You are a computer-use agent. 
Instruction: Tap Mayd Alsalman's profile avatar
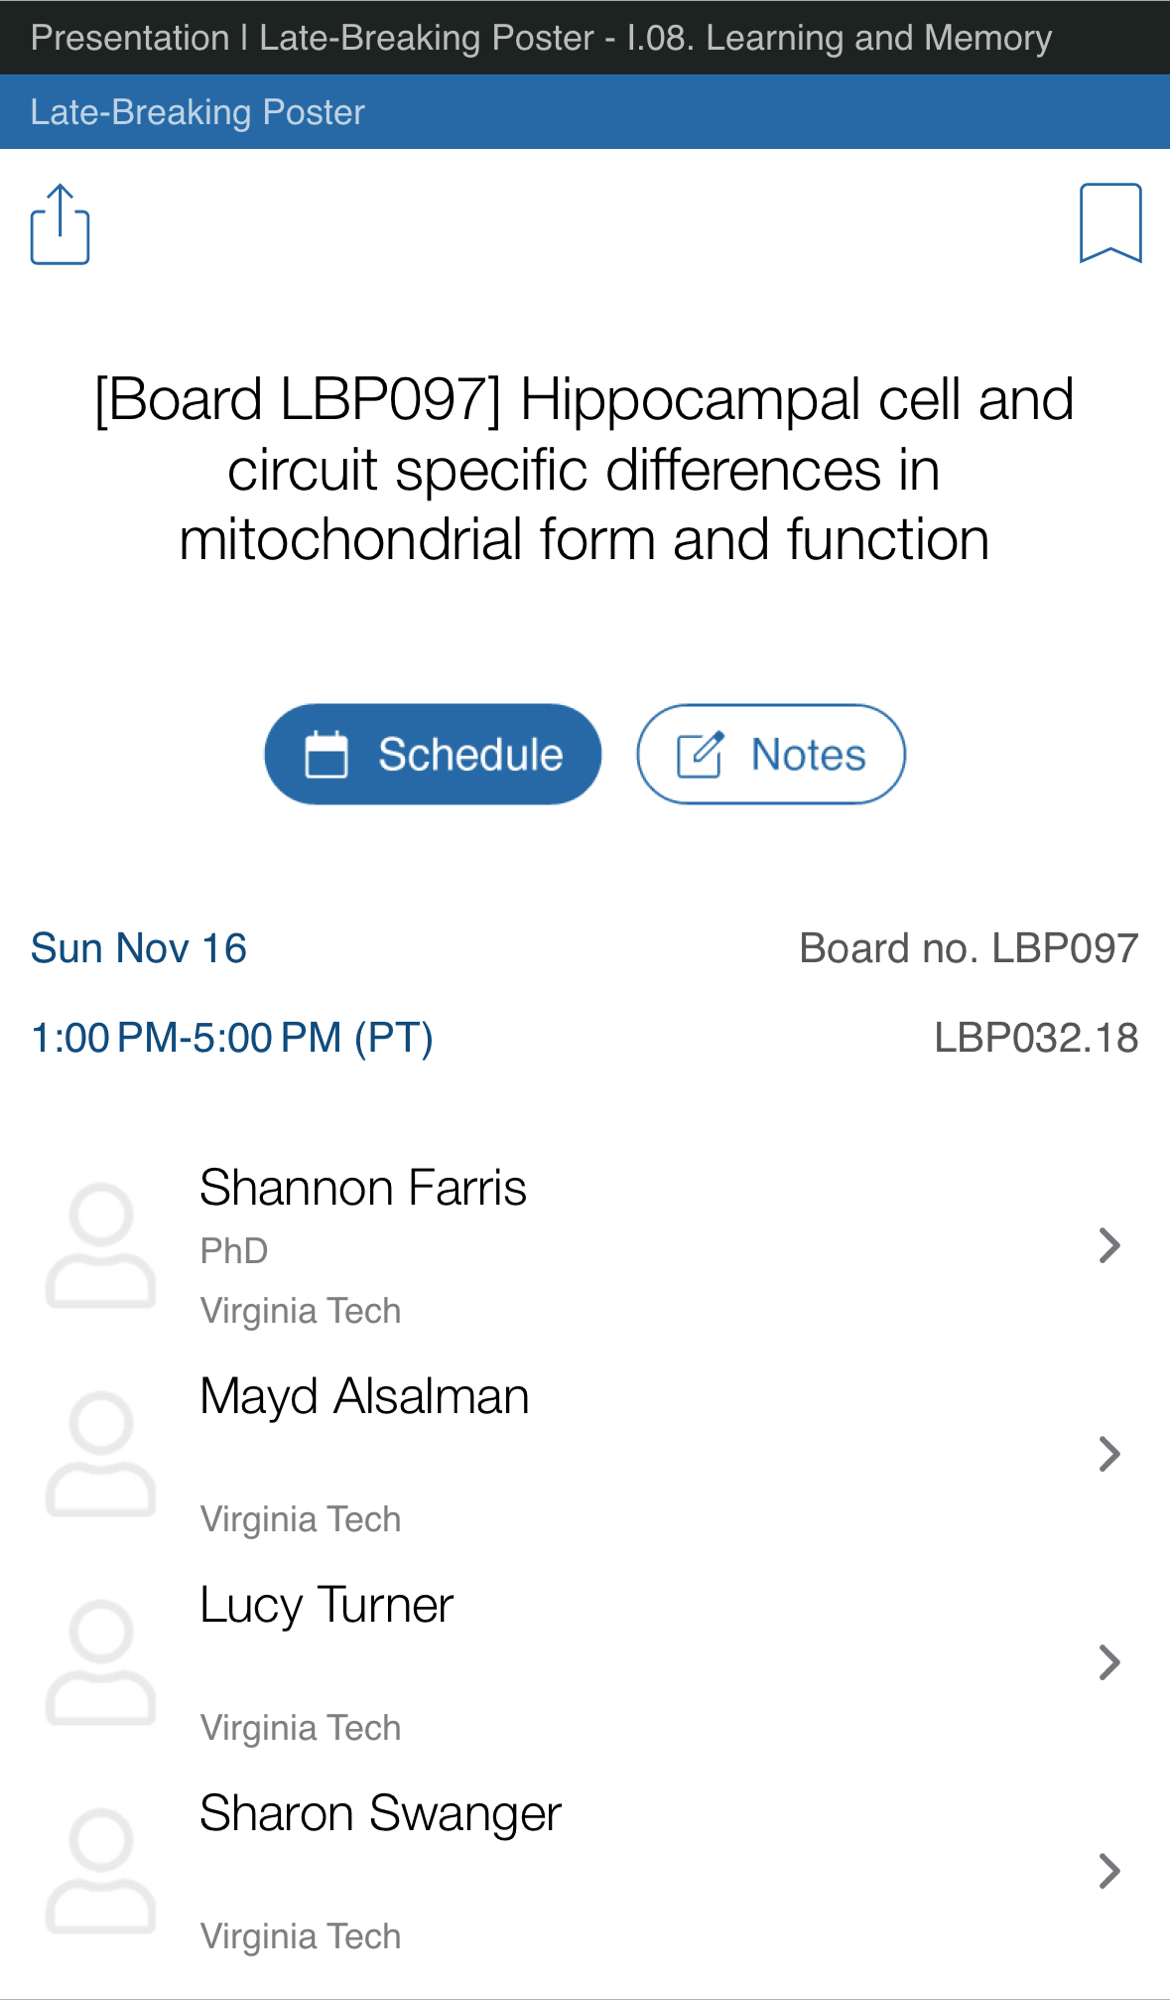pos(101,1453)
